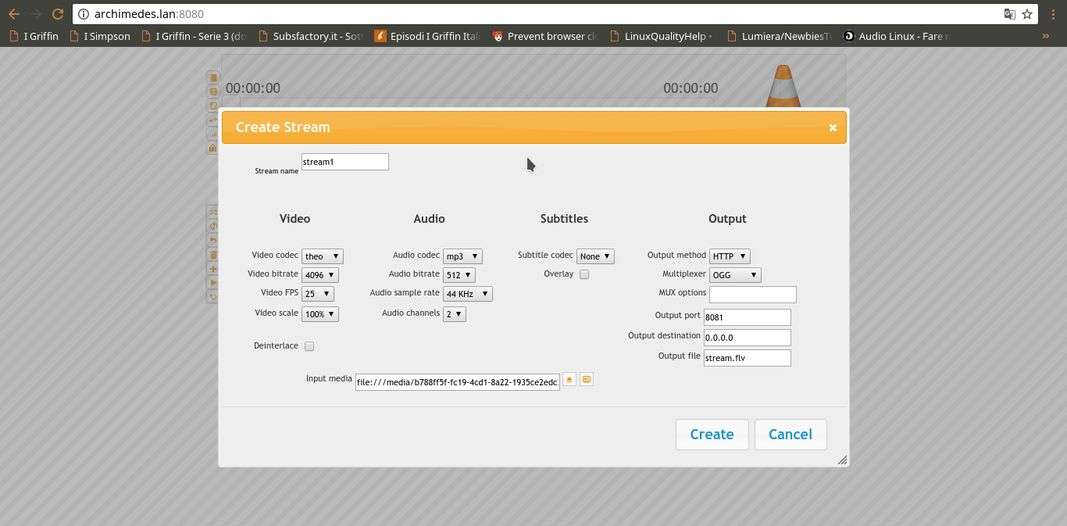
Task: Click the Audio section heading
Action: click(x=429, y=218)
